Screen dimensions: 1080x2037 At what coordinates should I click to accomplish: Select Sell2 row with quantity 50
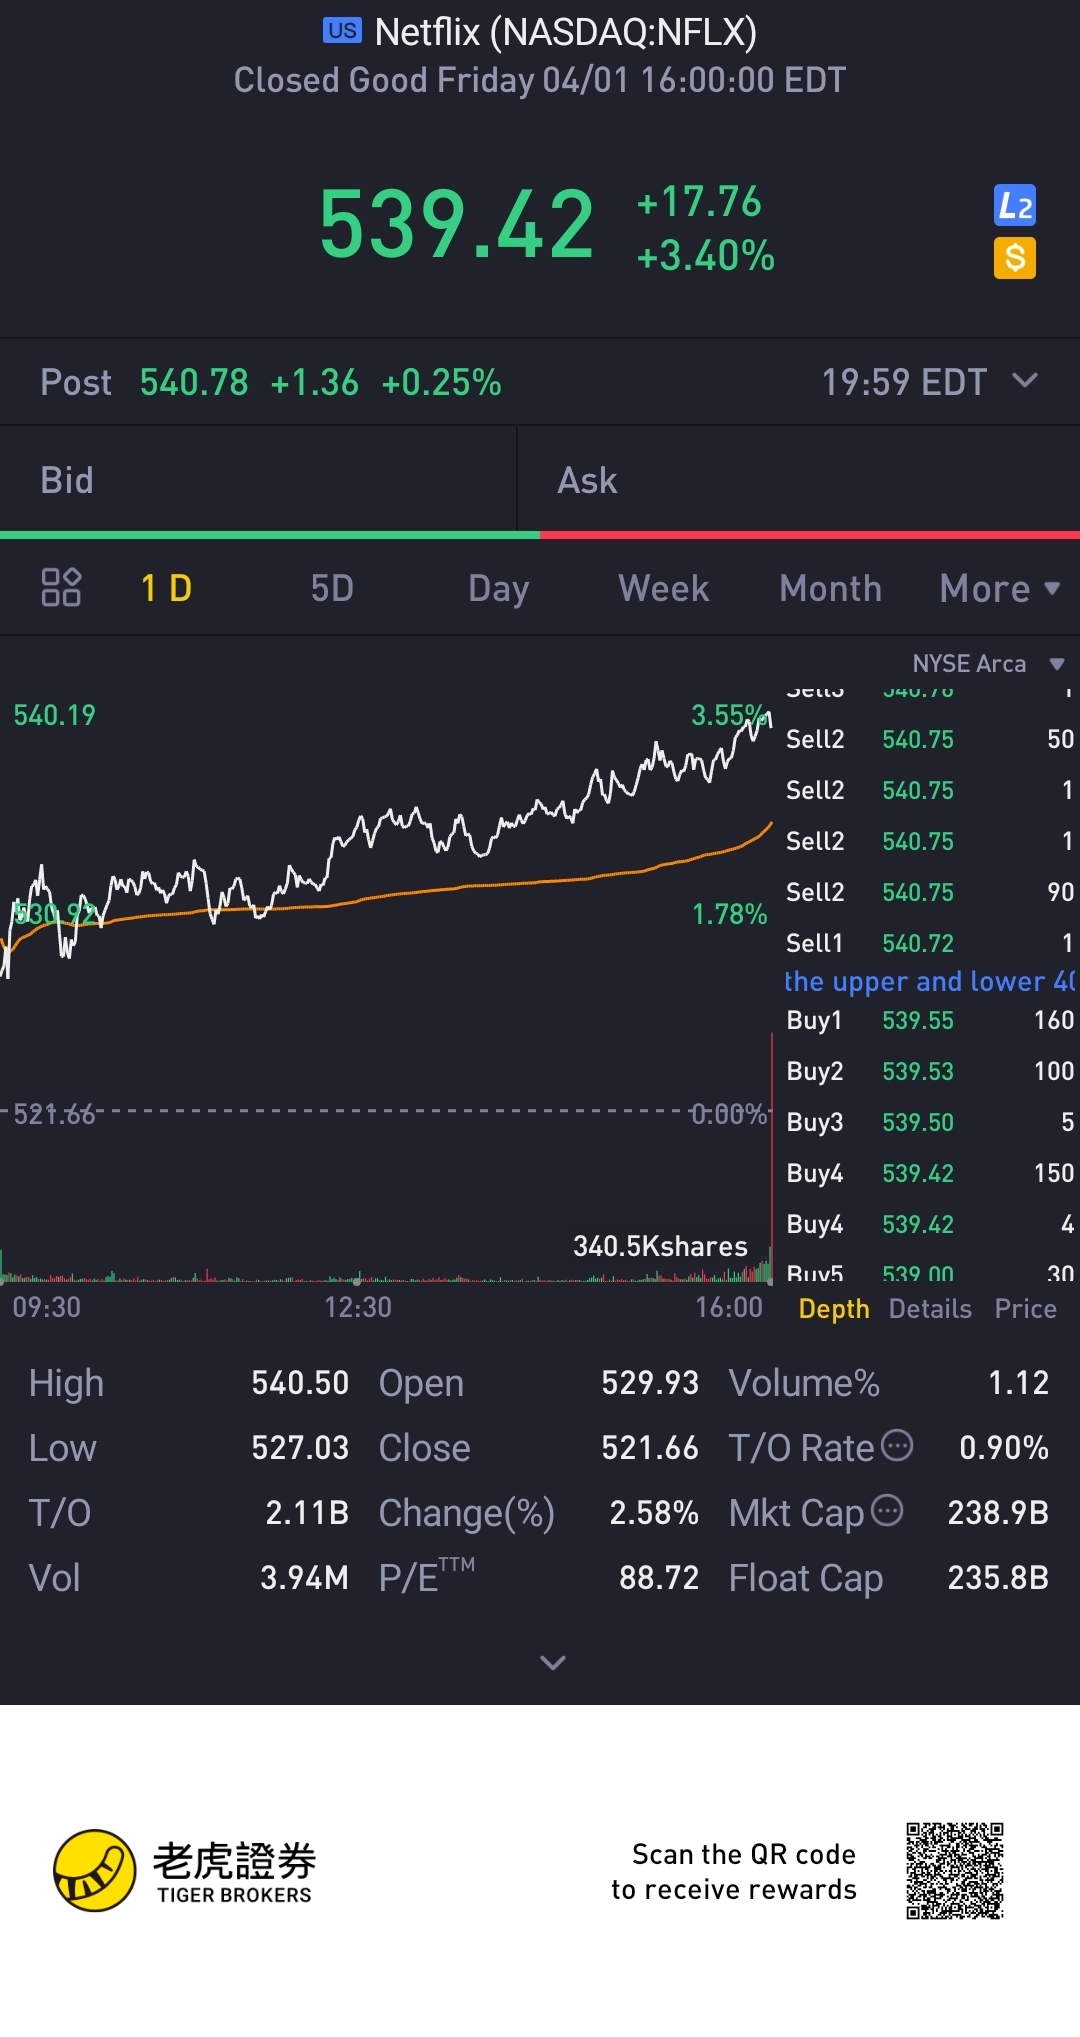point(929,739)
